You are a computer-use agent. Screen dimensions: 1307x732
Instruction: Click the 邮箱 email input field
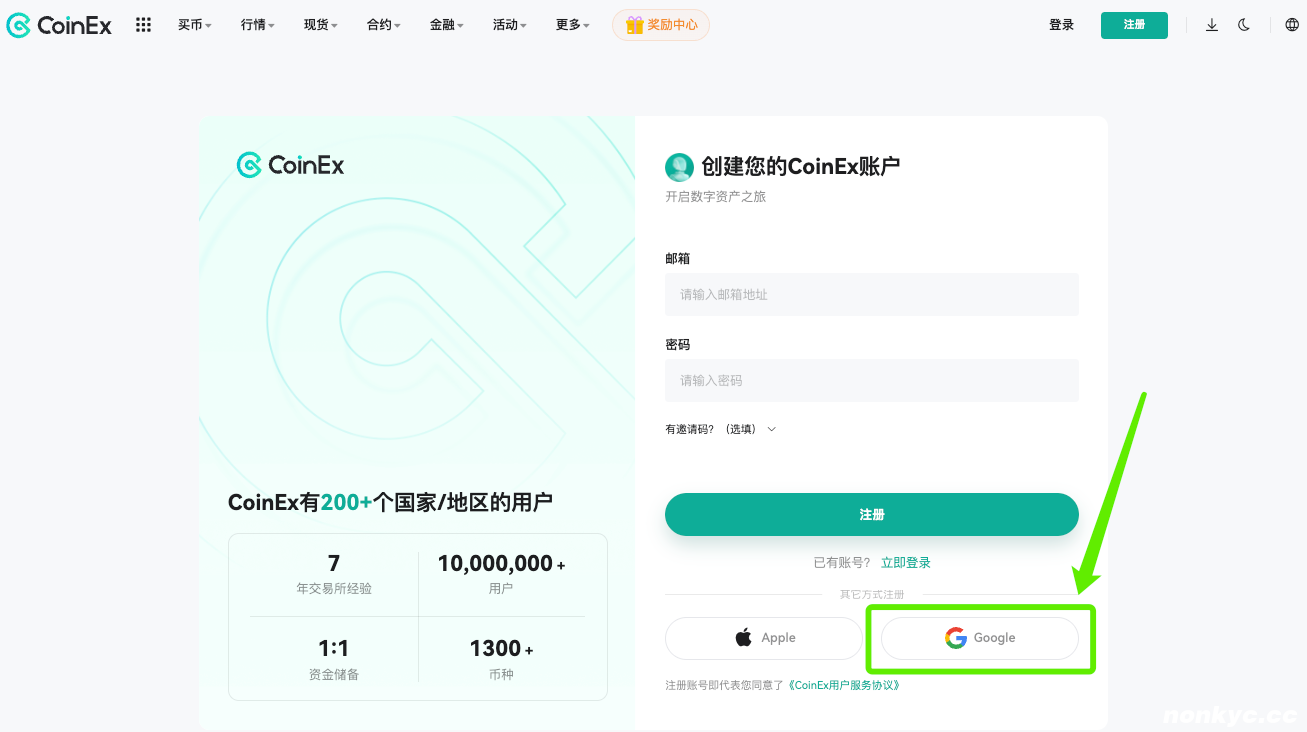(x=871, y=295)
